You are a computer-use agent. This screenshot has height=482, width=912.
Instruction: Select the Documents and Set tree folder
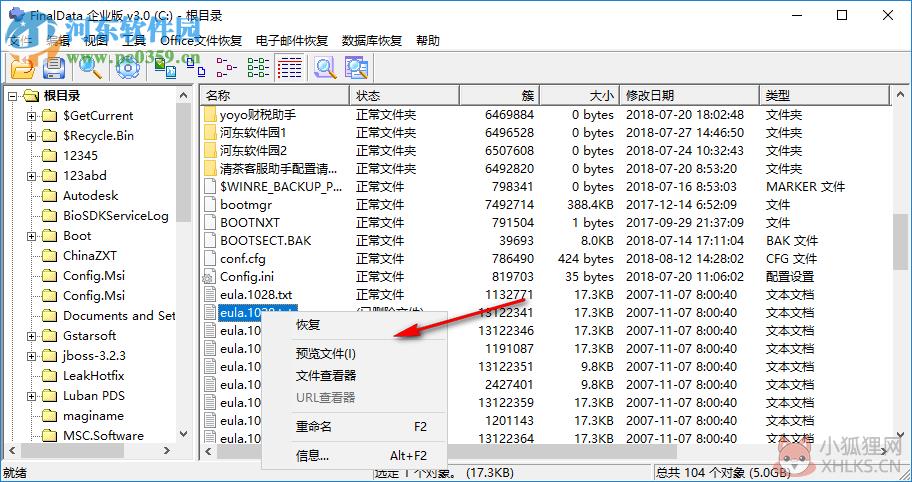coord(119,316)
